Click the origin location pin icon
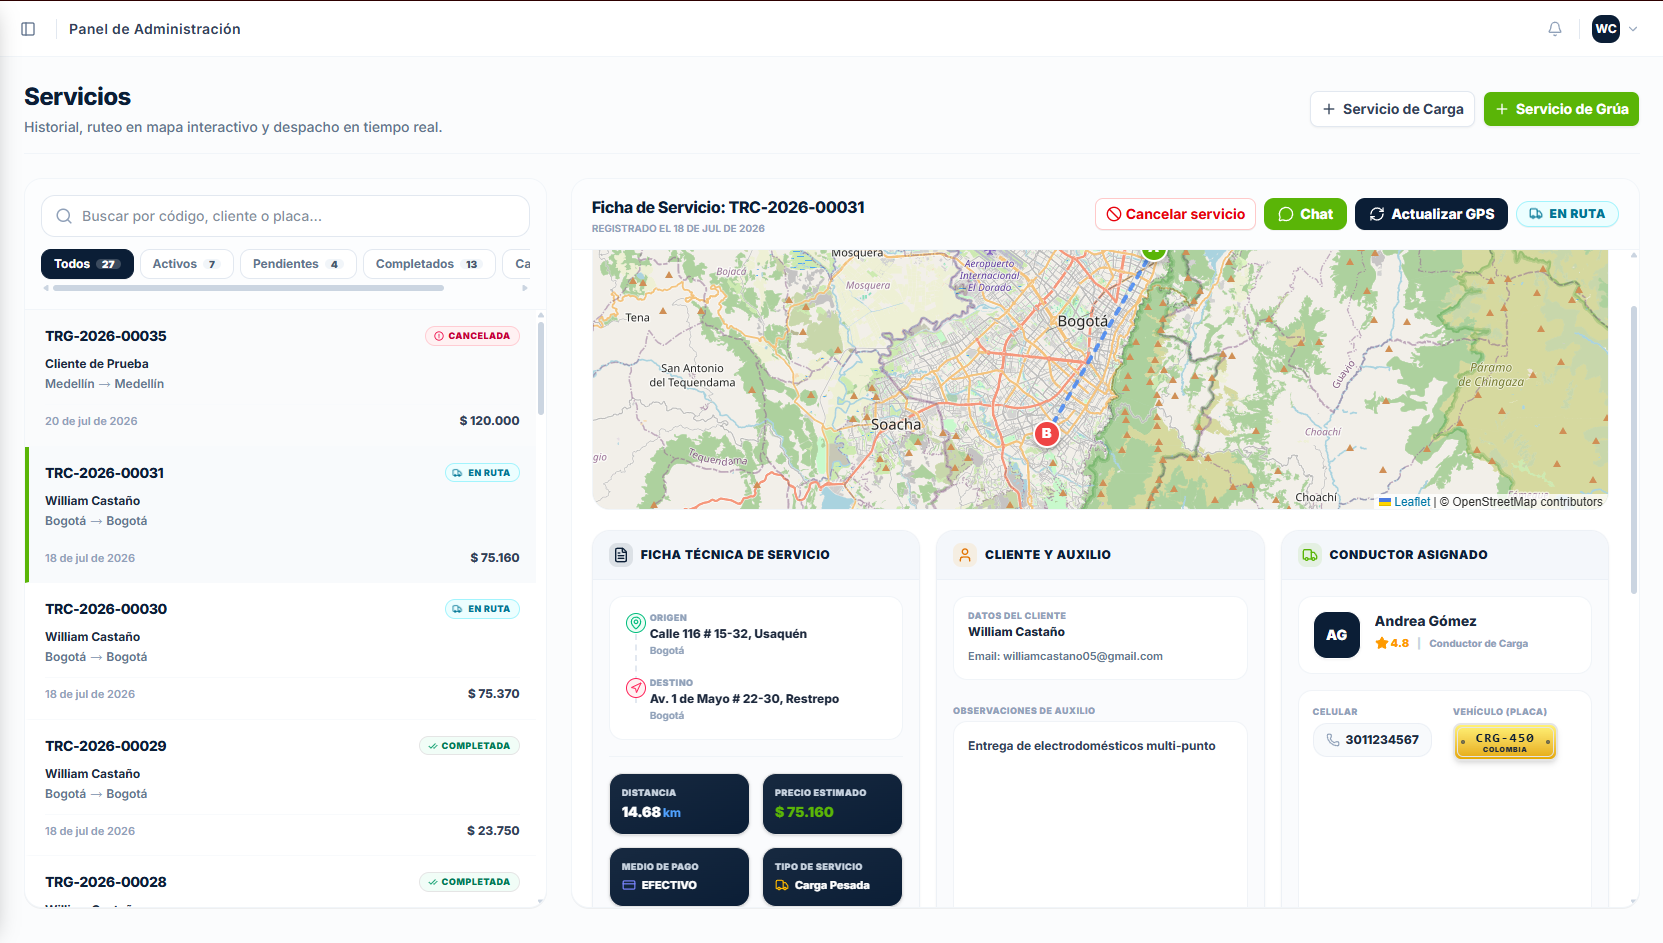 coord(635,623)
